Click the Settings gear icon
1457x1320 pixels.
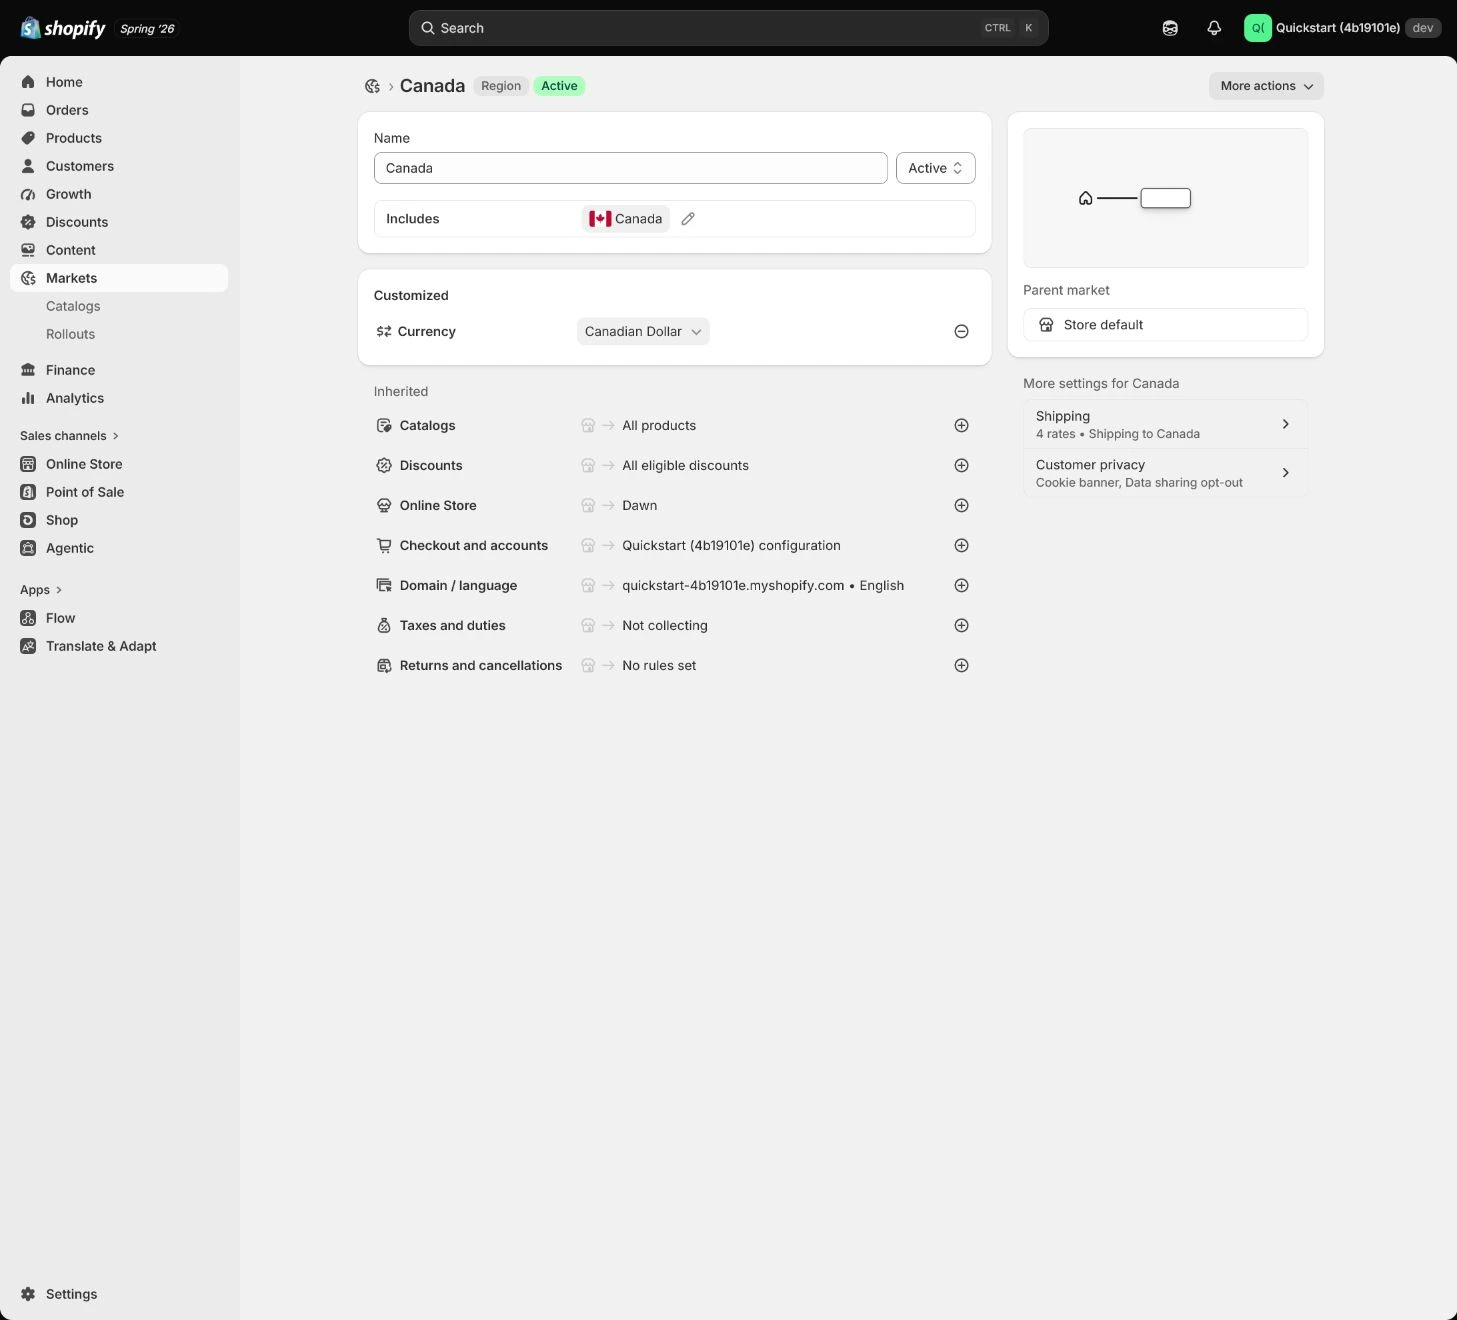tap(28, 1294)
